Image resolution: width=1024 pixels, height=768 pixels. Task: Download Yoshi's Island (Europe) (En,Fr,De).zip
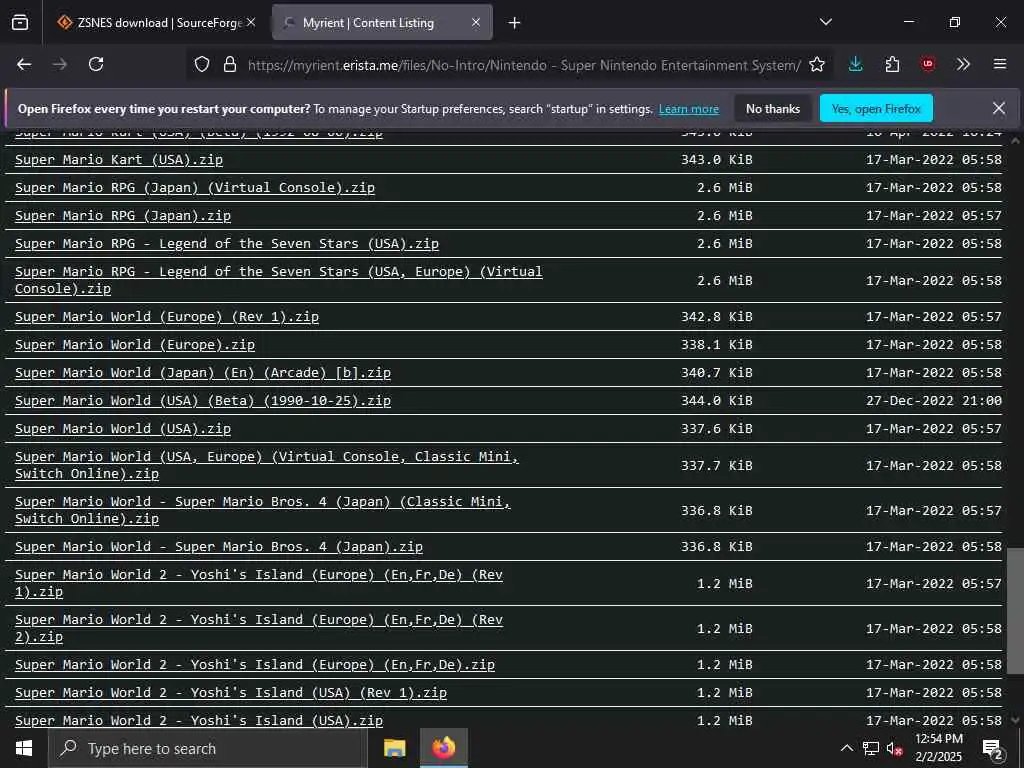click(255, 665)
